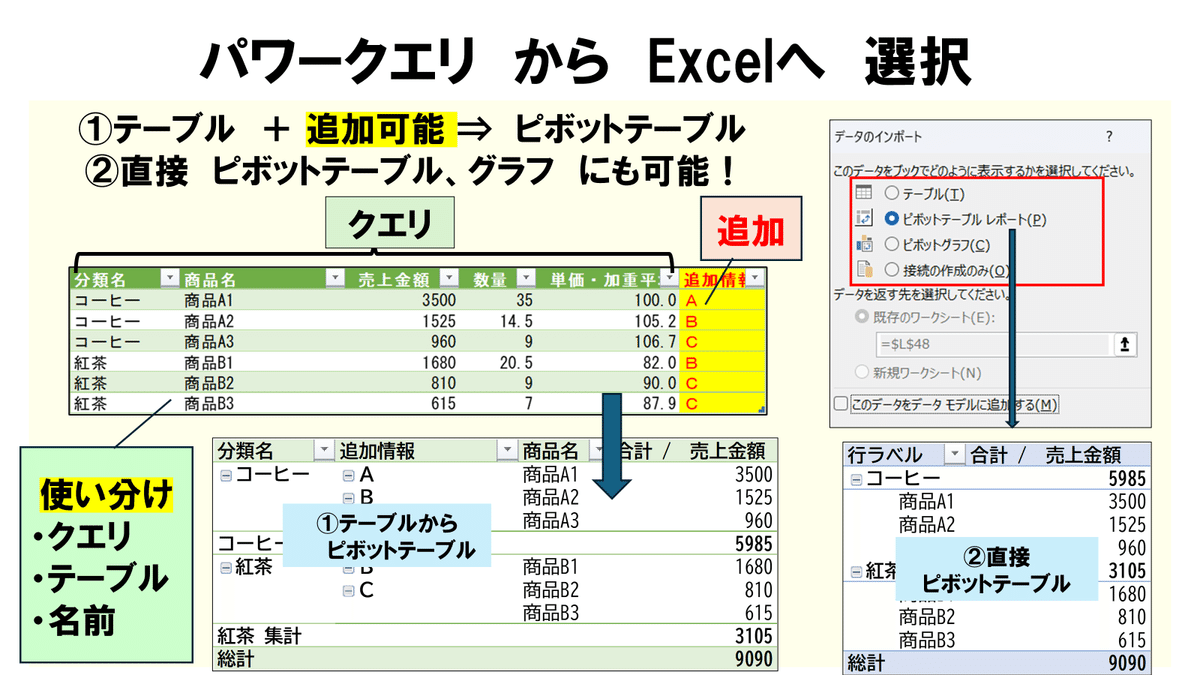The width and height of the screenshot is (1200, 675).
Task: Click the 商品A2 cell in the query table
Action: click(208, 320)
